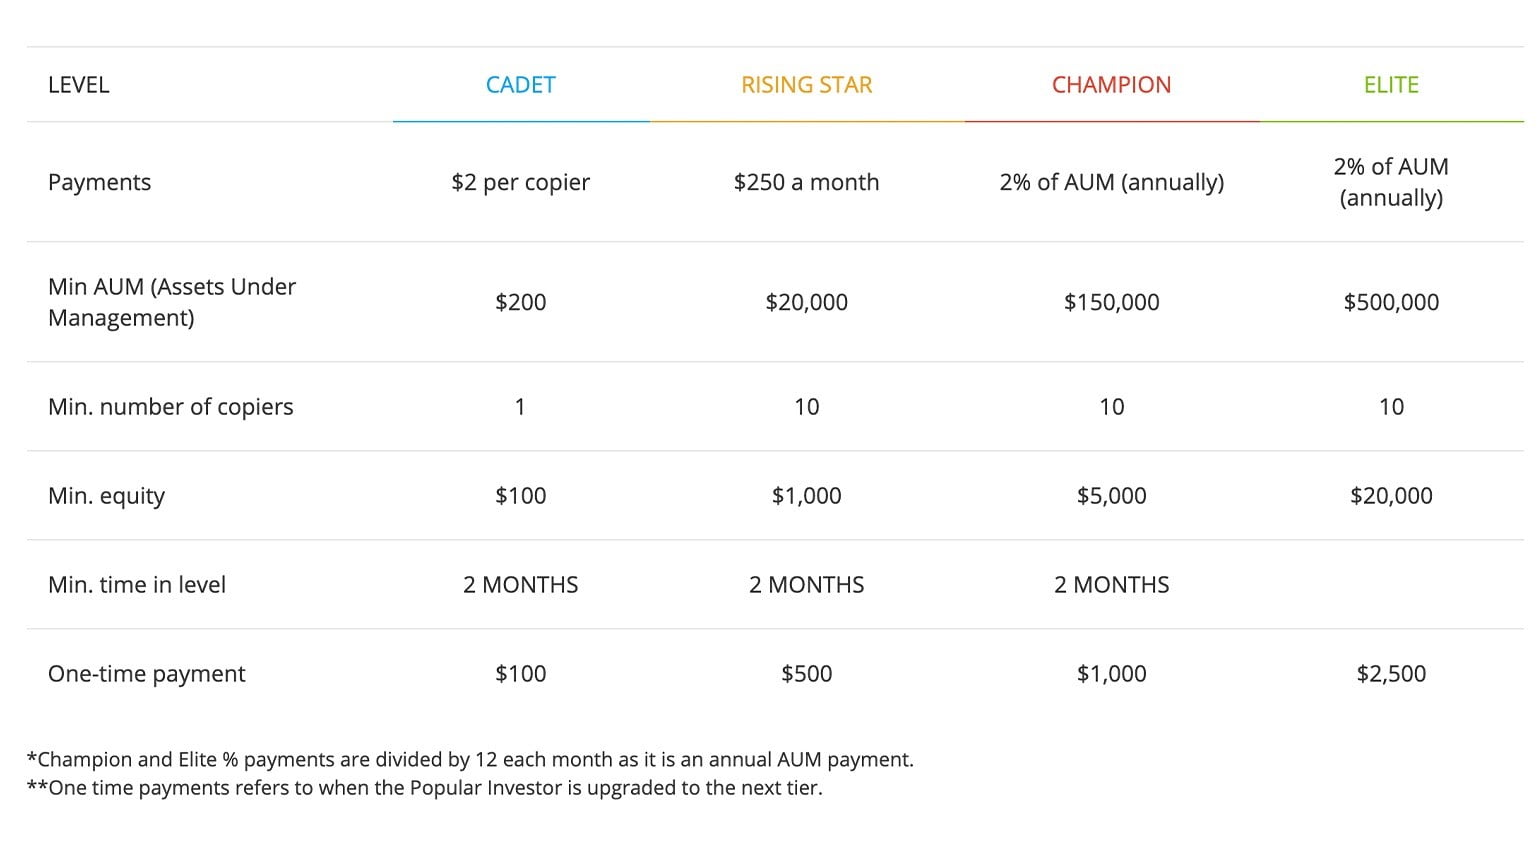Click the $250 a month cell
The height and width of the screenshot is (855, 1540).
806,182
